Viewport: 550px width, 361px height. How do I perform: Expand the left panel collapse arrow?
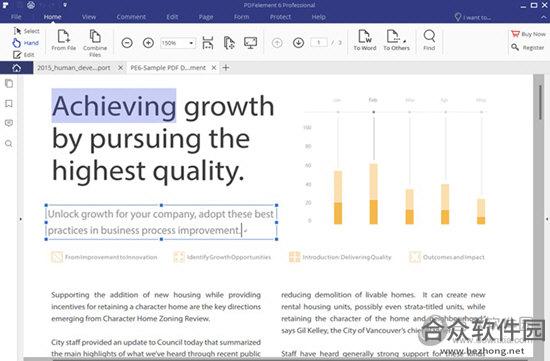tap(20, 219)
